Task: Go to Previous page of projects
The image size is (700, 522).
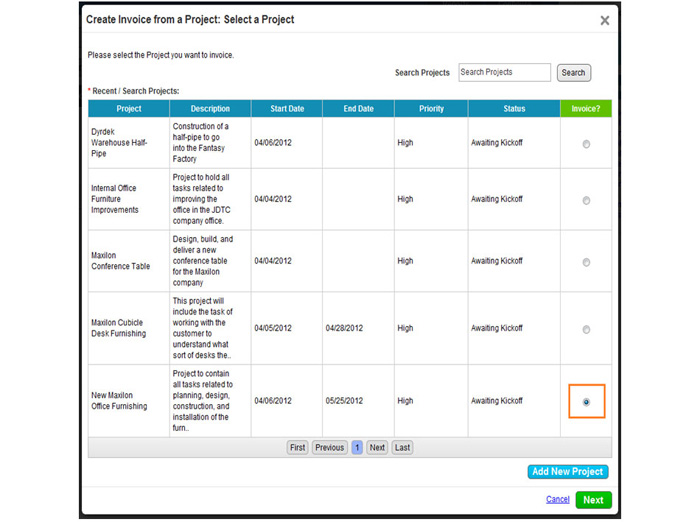Action: click(329, 447)
